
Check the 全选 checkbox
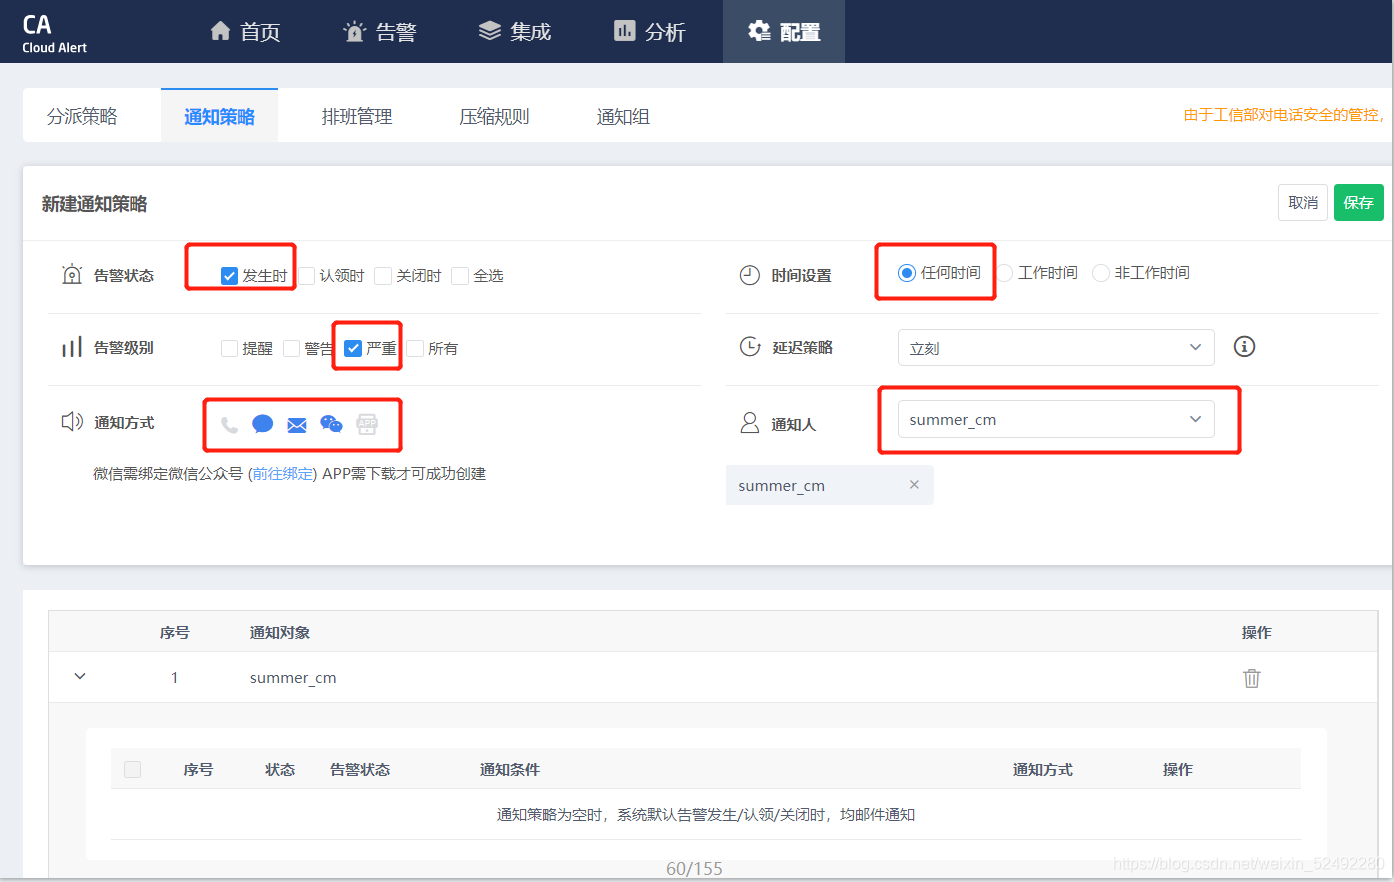tap(460, 276)
